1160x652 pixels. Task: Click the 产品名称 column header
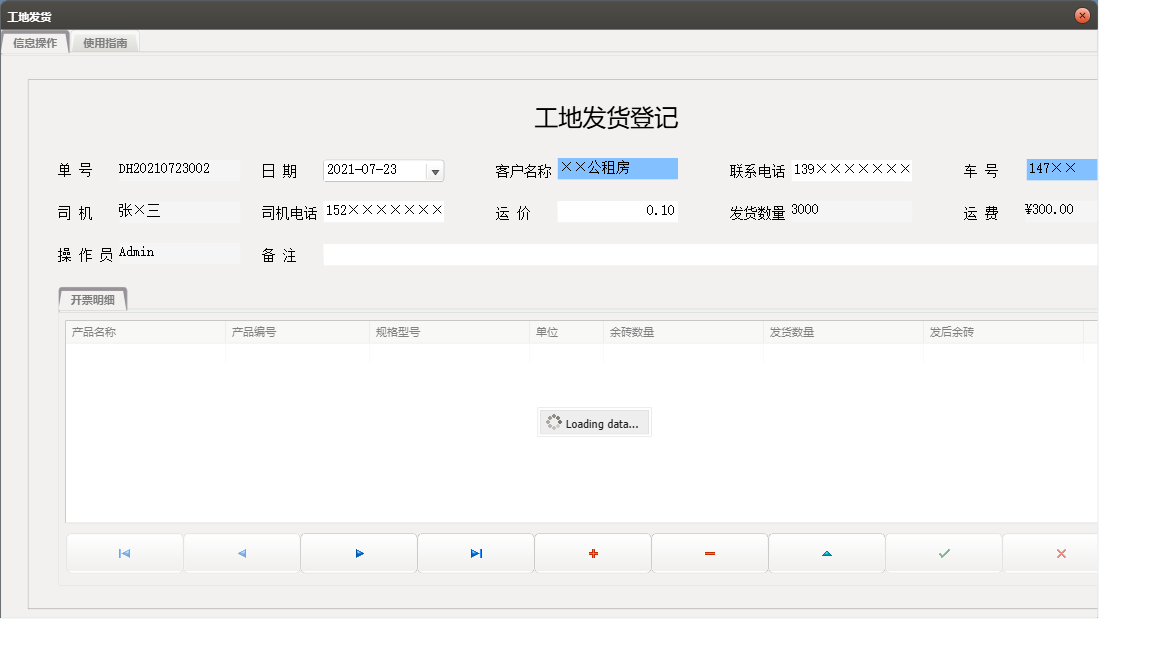point(140,331)
